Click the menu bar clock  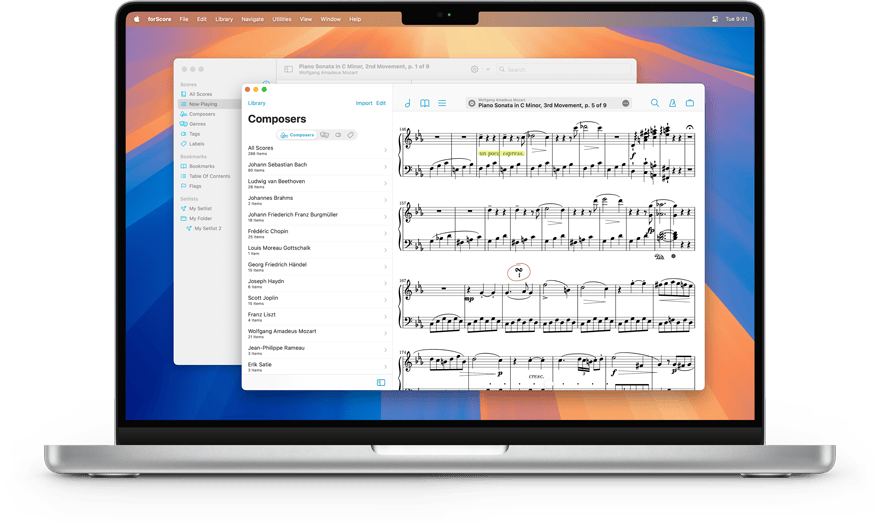coord(736,19)
